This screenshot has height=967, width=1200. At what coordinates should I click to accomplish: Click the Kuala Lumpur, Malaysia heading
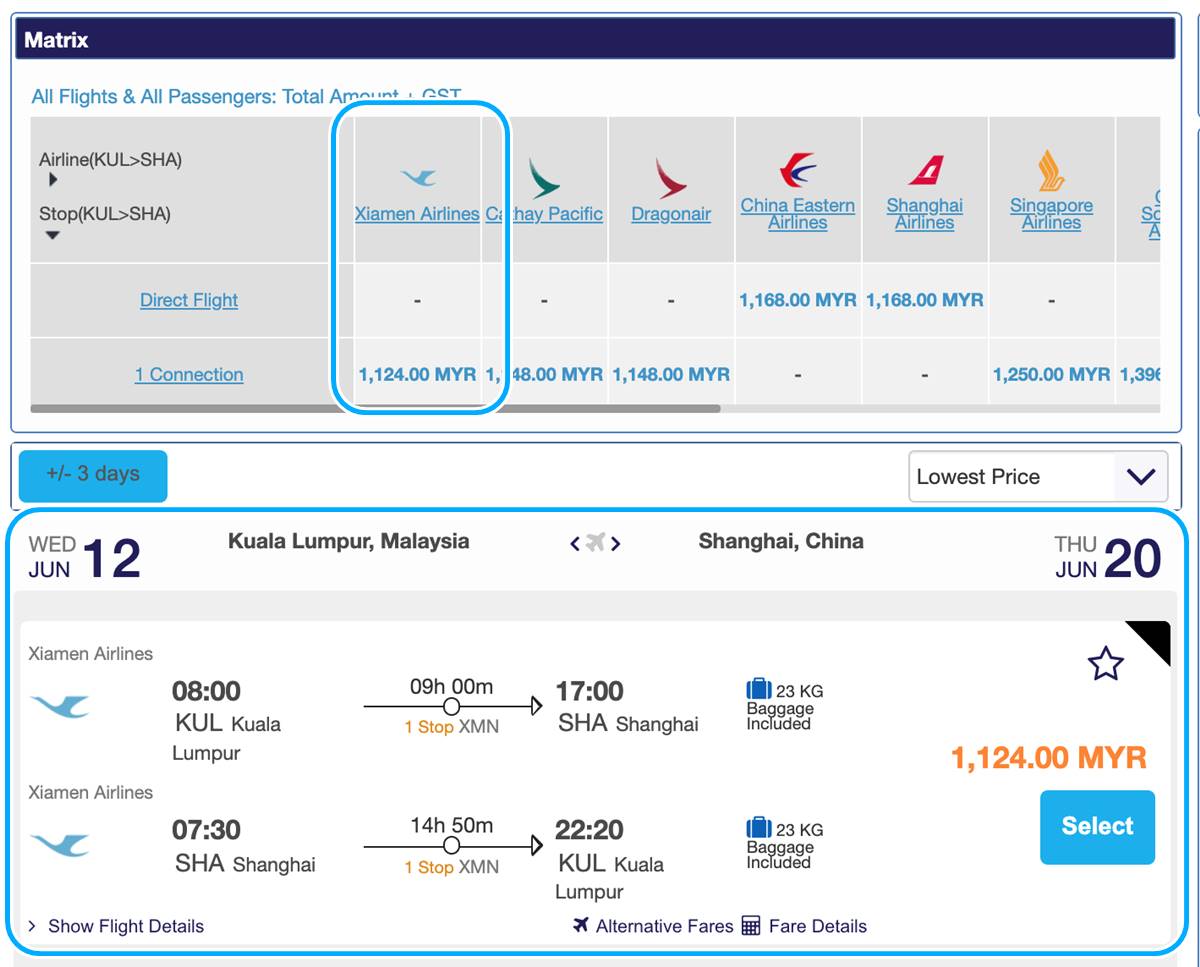click(x=349, y=541)
